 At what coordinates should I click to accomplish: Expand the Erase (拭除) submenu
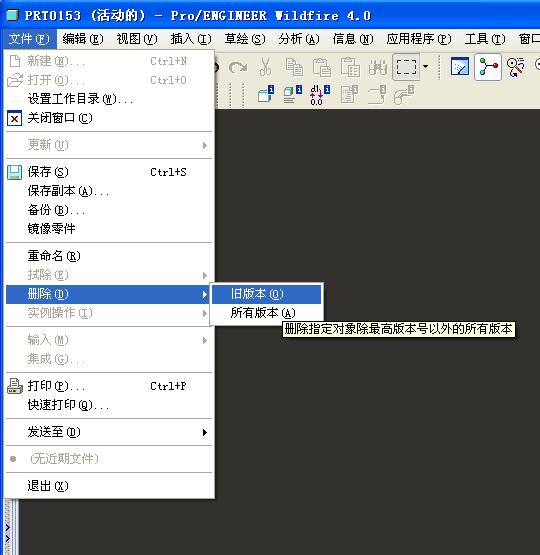tap(110, 275)
